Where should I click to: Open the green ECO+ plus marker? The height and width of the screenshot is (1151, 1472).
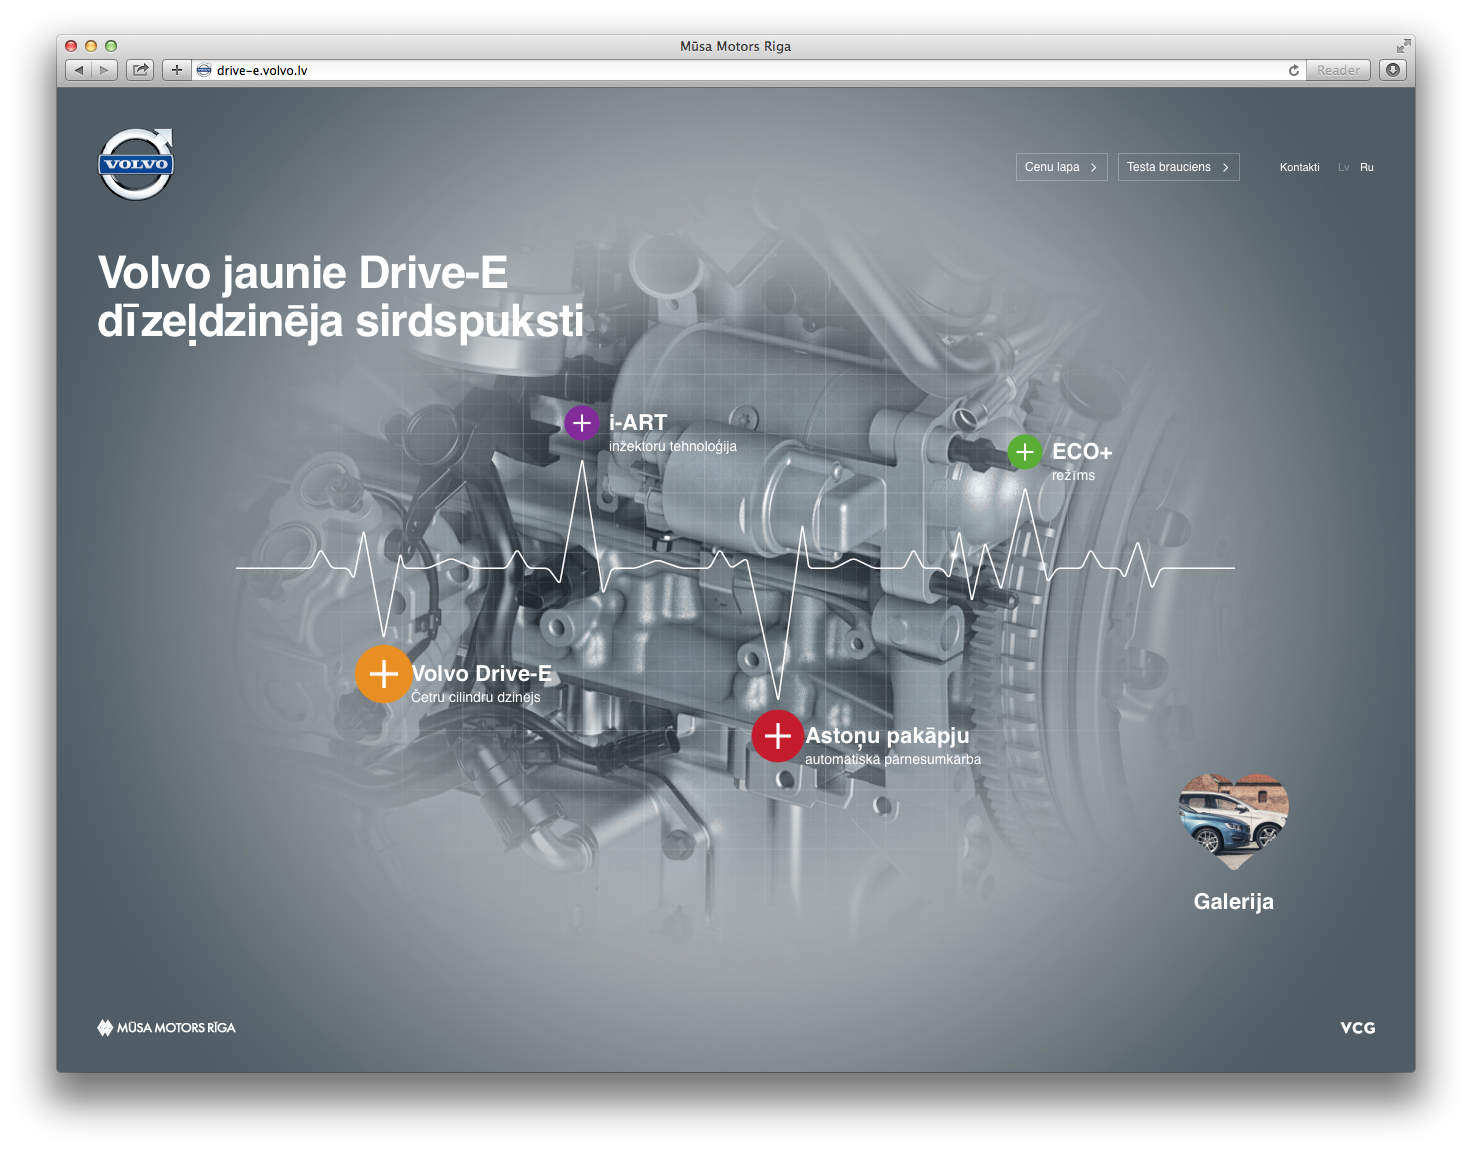coord(1025,452)
